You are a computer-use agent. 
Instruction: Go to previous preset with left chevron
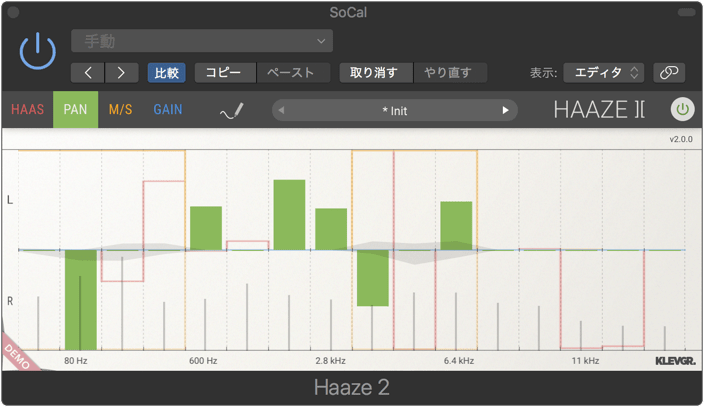point(88,73)
